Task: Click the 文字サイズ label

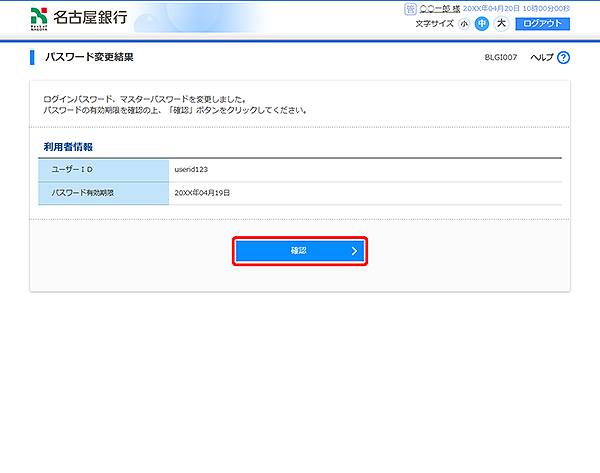Action: (x=435, y=24)
